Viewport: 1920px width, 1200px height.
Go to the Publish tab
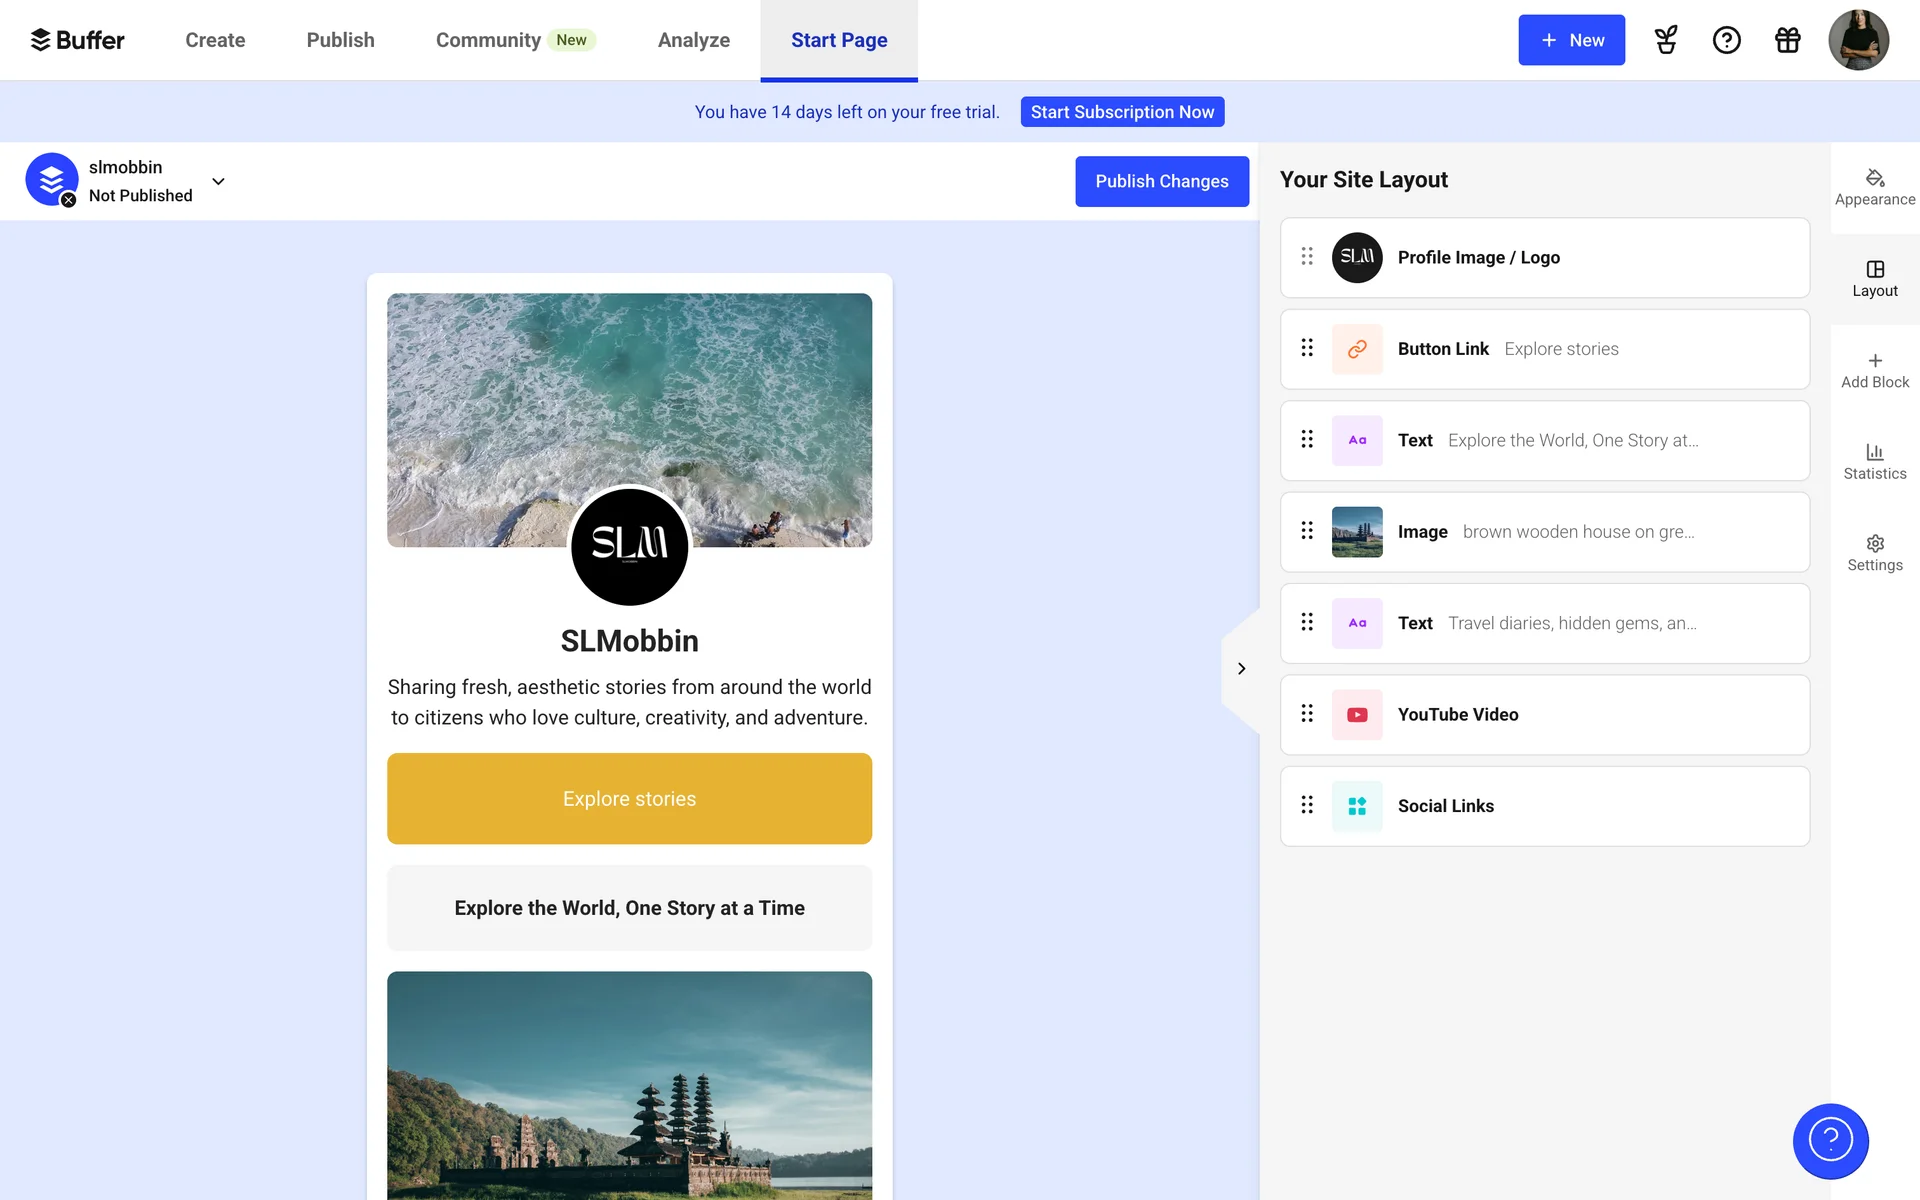[340, 40]
